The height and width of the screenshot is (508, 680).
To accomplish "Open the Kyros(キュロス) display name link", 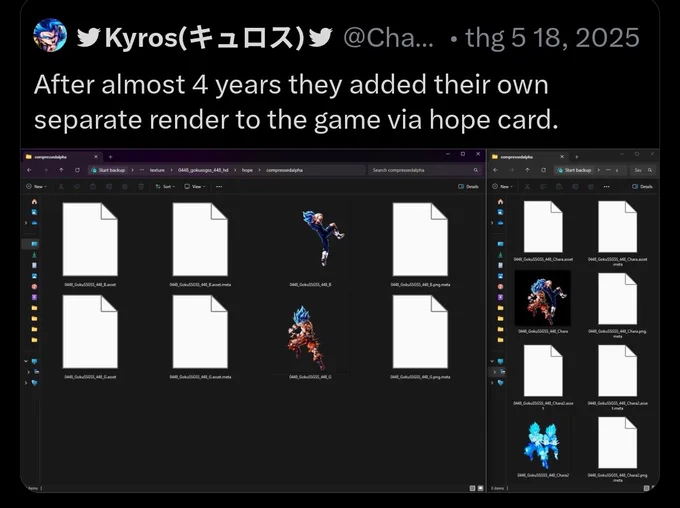I will (205, 38).
